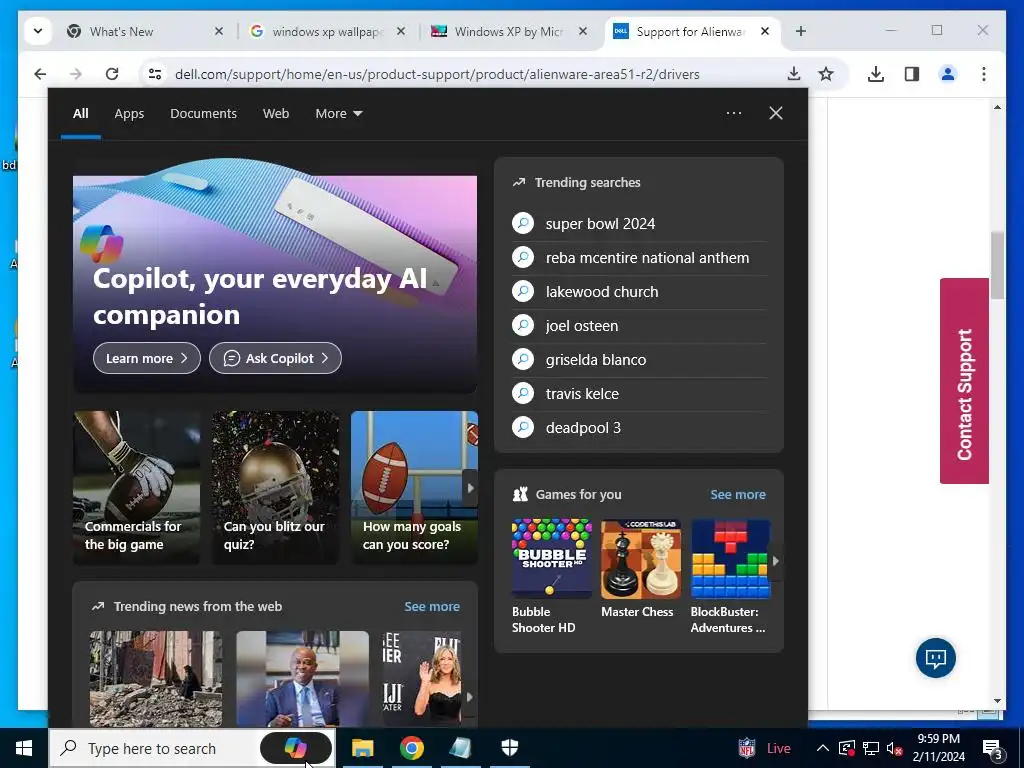Click See more for trending news
1024x768 pixels.
pyautogui.click(x=432, y=607)
